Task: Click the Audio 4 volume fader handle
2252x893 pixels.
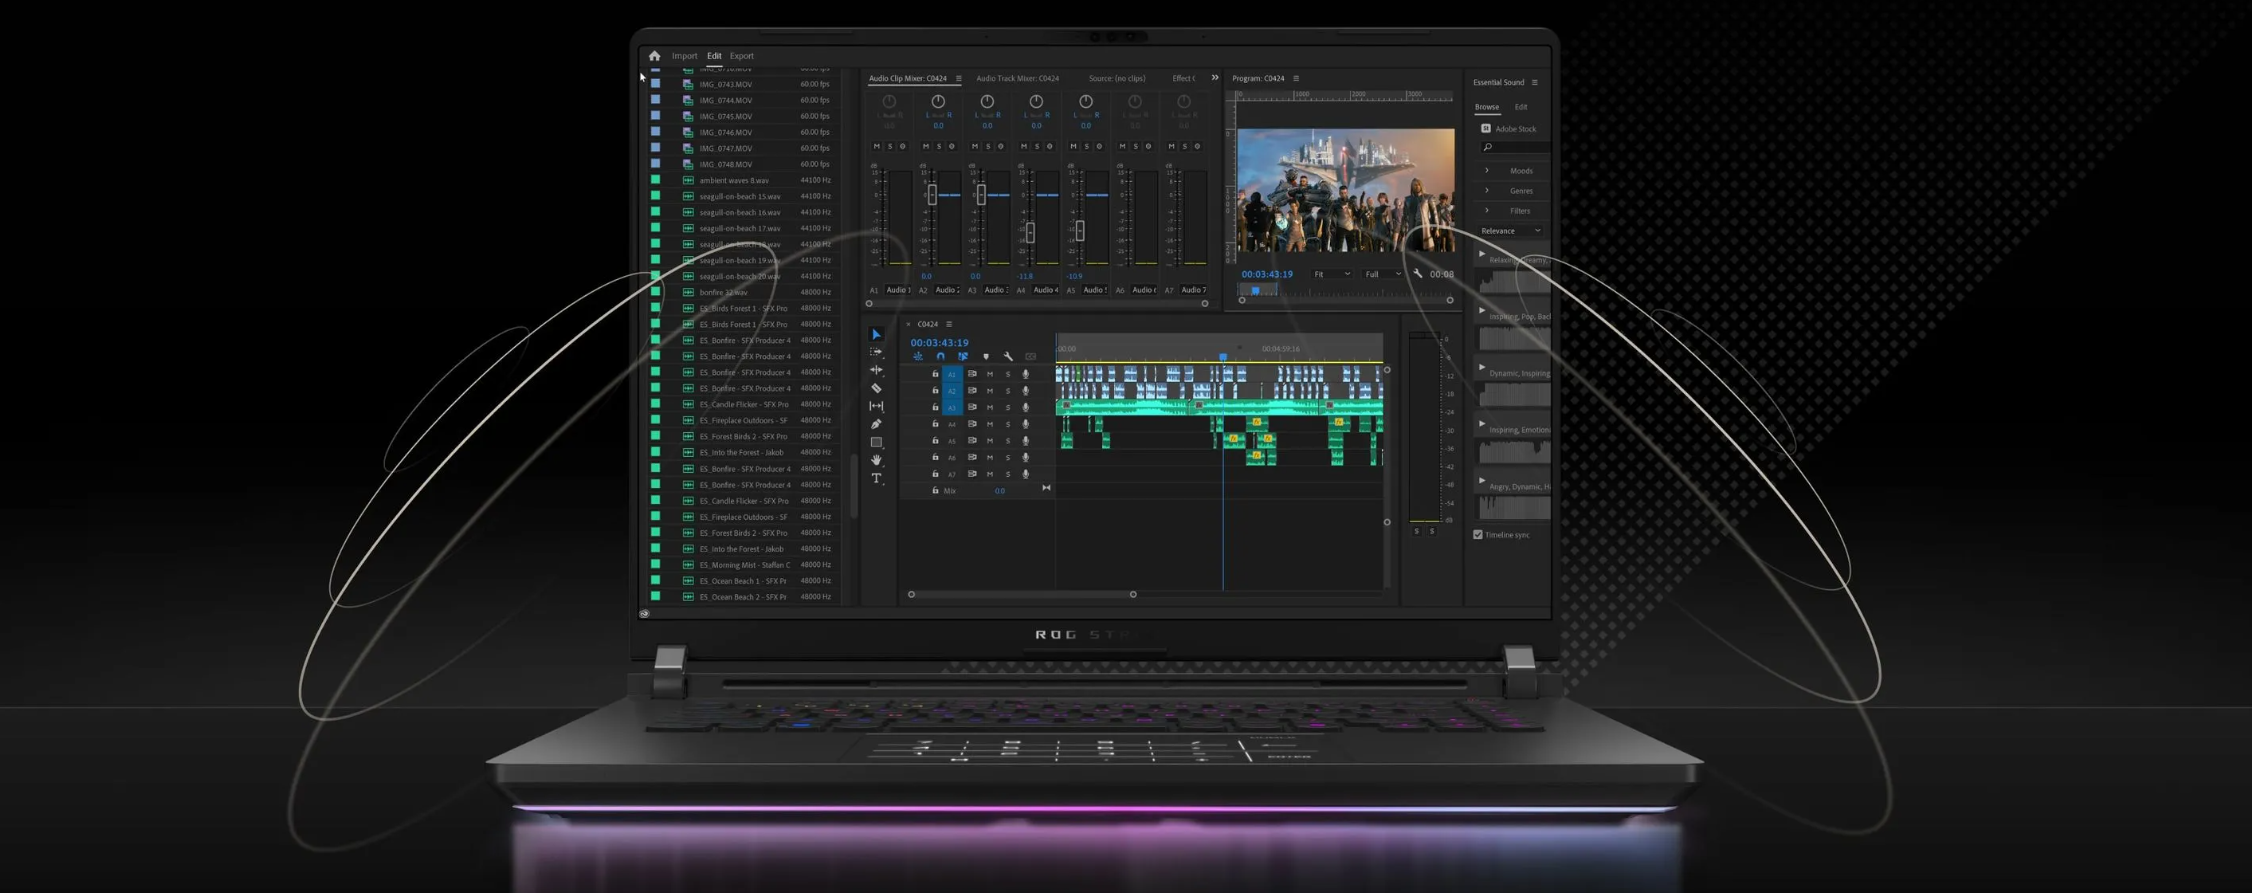Action: click(1030, 232)
